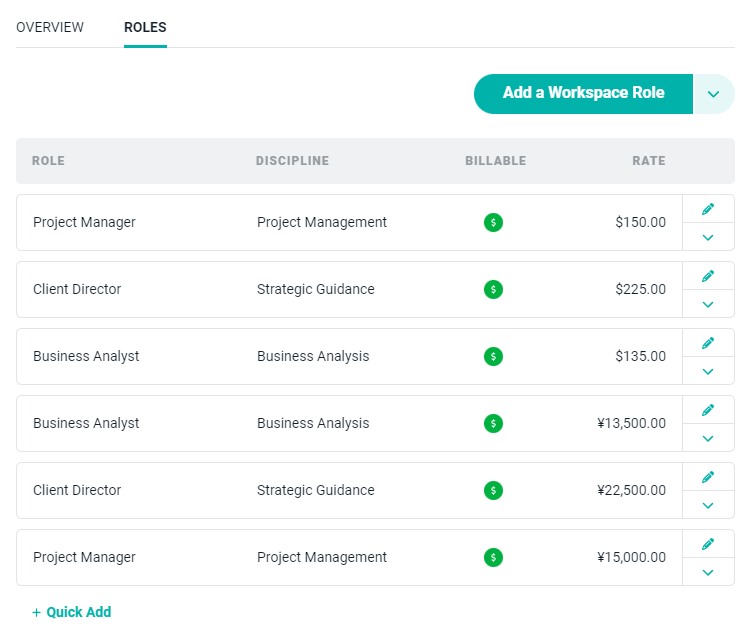
Task: Select the $135.00 rate value
Action: click(x=640, y=356)
